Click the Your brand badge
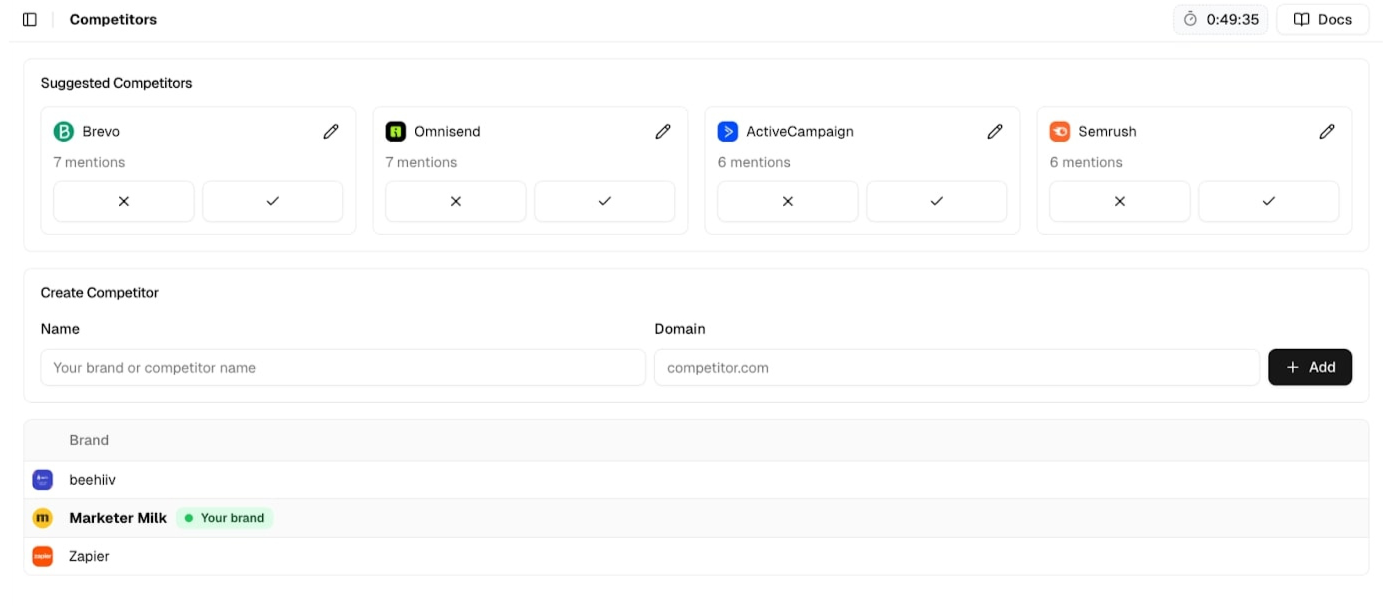Viewport: 1383px width, 606px height. (x=225, y=518)
